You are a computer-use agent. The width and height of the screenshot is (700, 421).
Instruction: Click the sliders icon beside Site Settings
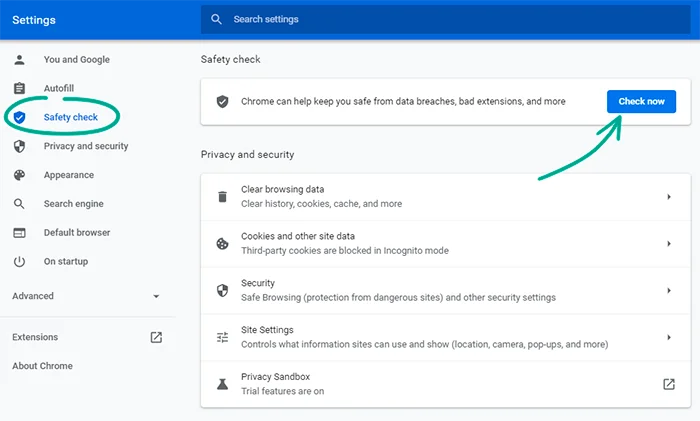pyautogui.click(x=222, y=338)
